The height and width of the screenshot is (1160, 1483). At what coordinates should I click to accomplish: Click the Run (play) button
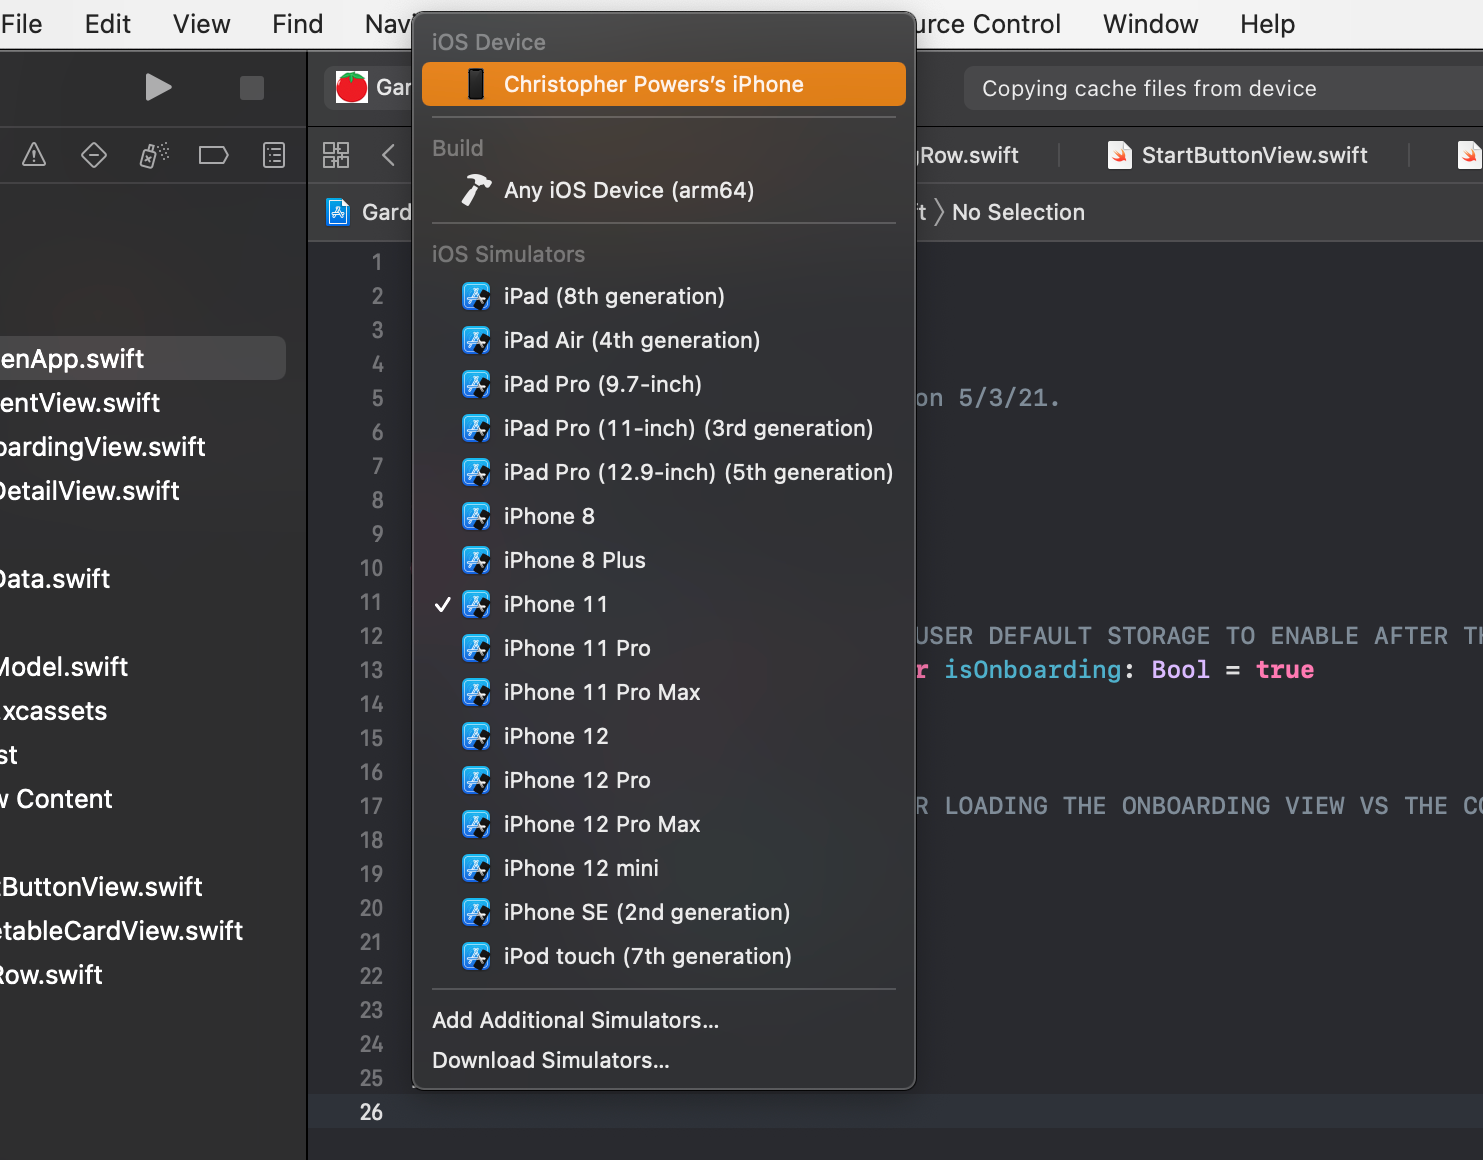[x=158, y=88]
